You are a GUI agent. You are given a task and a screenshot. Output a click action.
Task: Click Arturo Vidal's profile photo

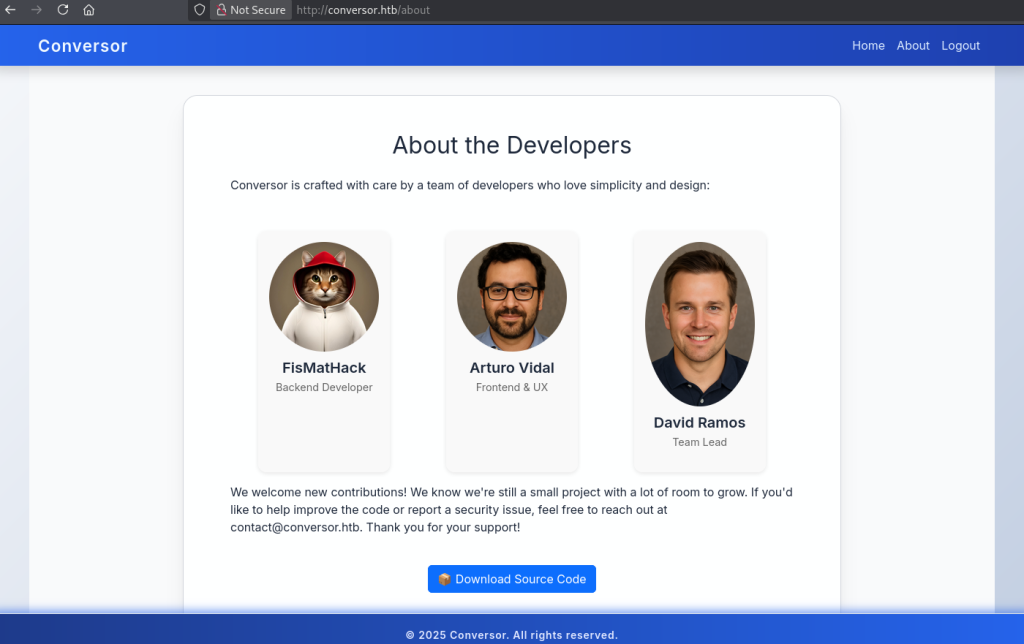512,297
